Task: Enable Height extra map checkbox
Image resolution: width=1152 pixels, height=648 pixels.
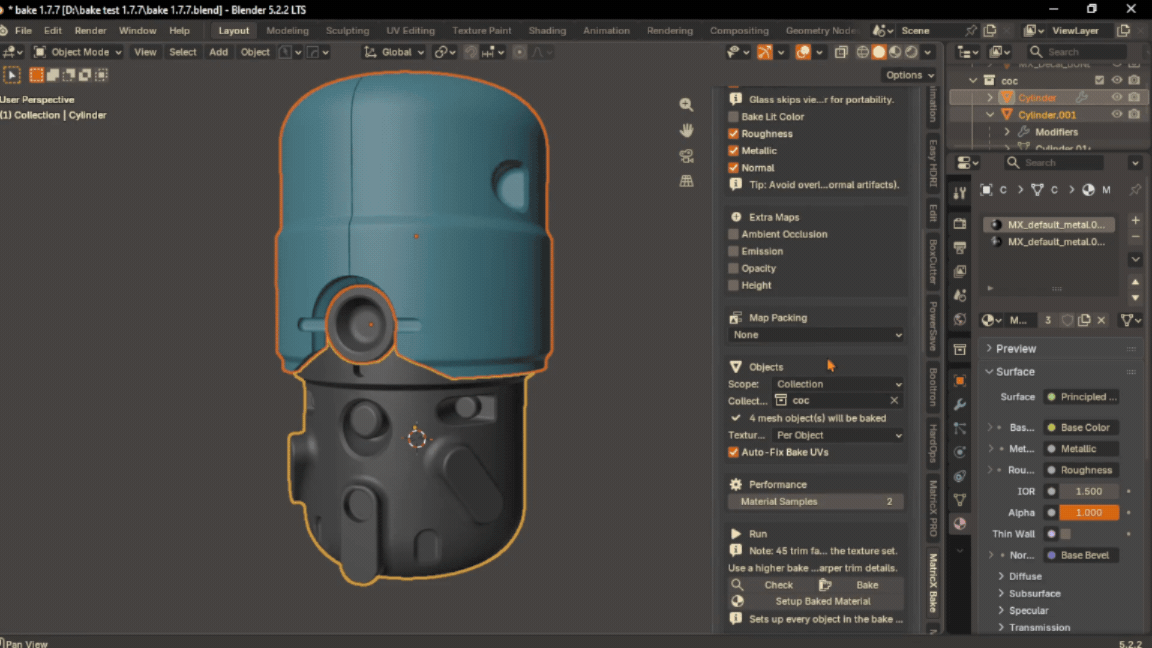Action: pyautogui.click(x=733, y=285)
